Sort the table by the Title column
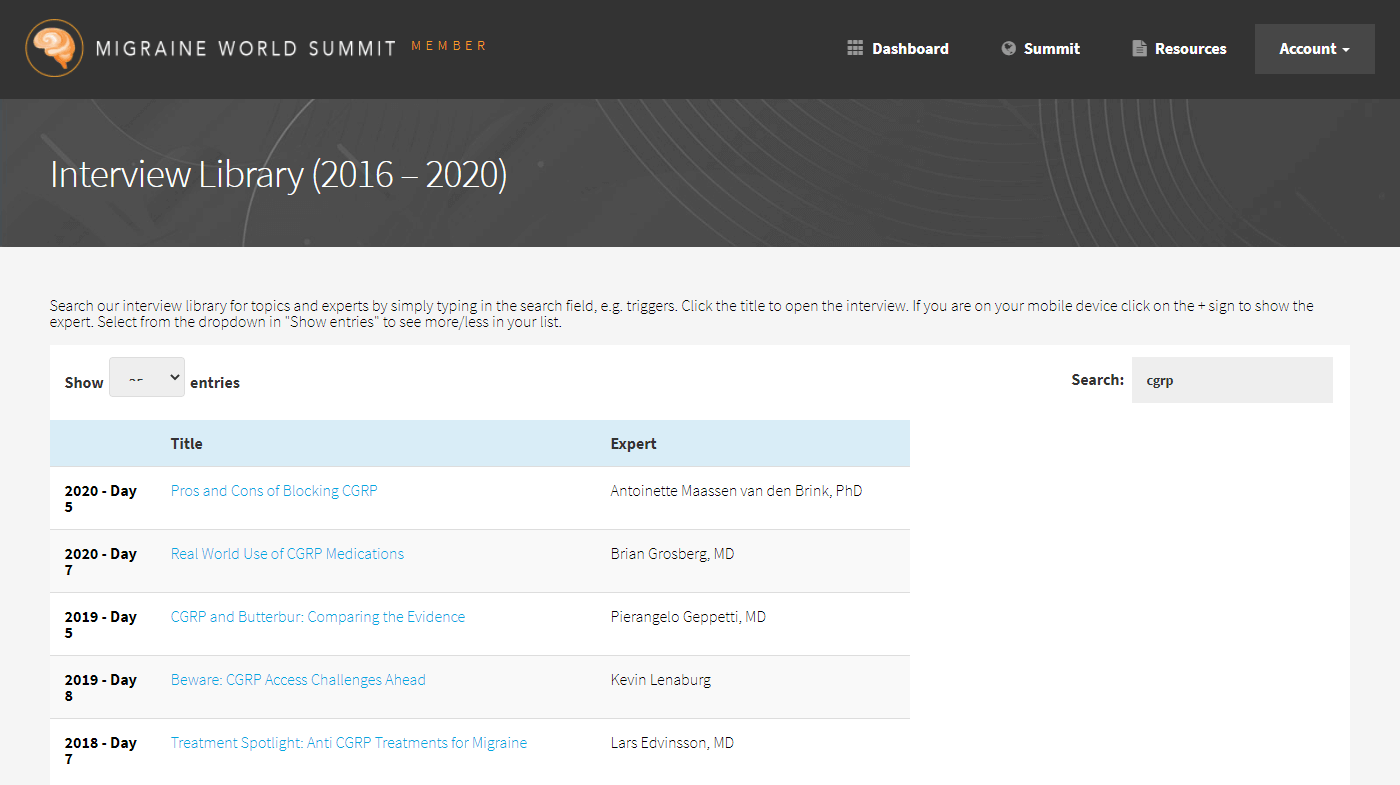The width and height of the screenshot is (1400, 785). coord(186,443)
